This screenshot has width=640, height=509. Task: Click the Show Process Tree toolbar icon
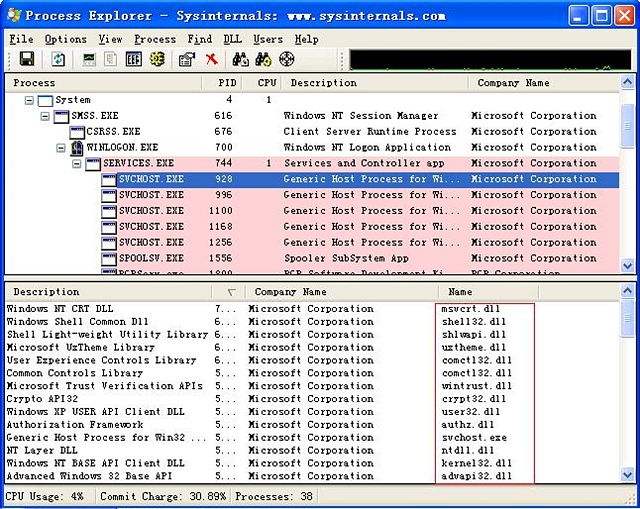110,60
